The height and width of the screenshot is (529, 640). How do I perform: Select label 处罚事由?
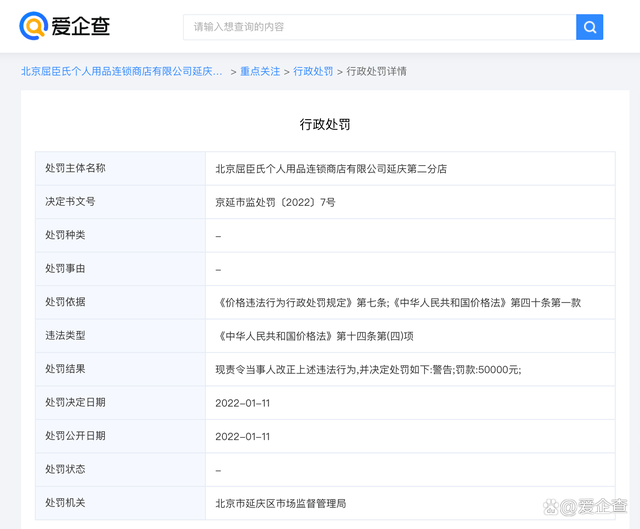(65, 269)
